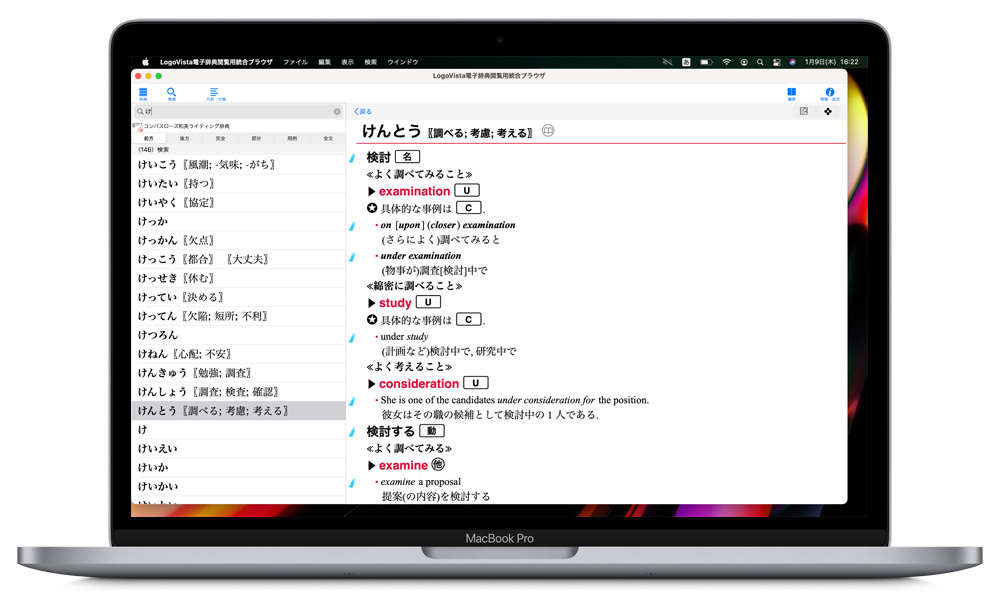Screen dimensions: 1000x600
Task: Select the けいこう〖風潮; -気味; -がち〗 entry
Action: tap(239, 165)
